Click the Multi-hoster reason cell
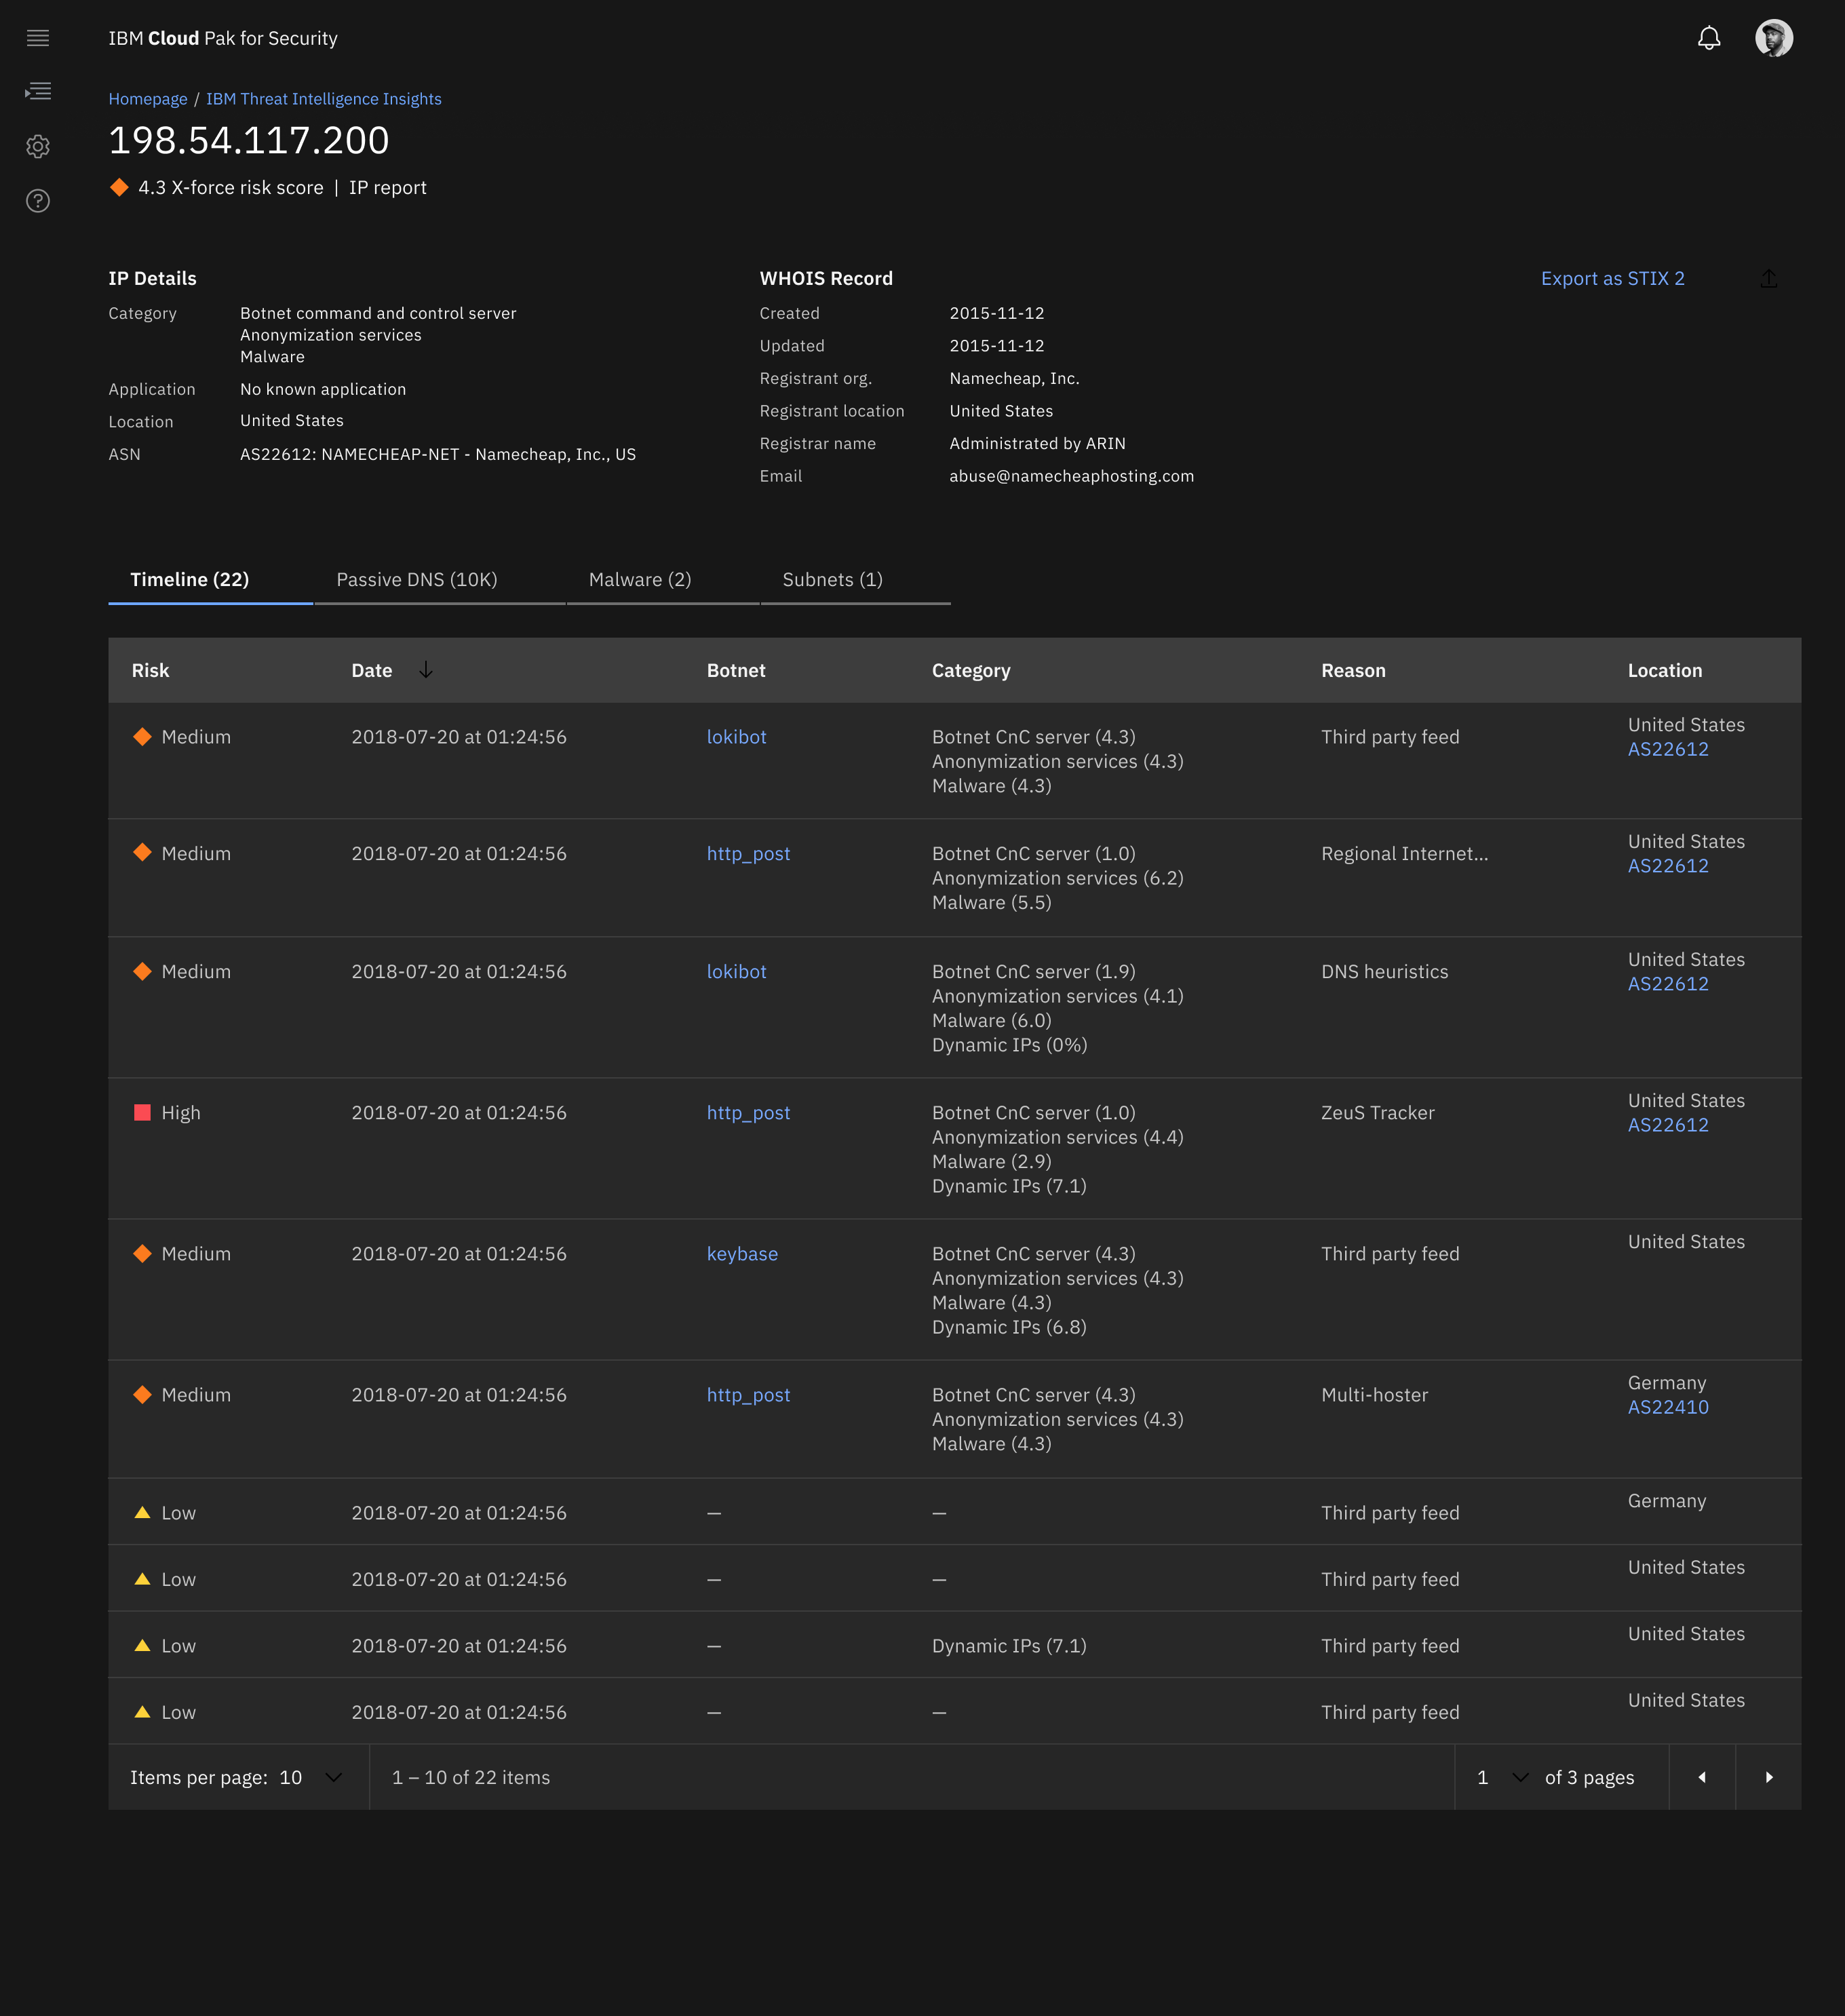Screen dimensions: 1845x2016 tap(1374, 1395)
